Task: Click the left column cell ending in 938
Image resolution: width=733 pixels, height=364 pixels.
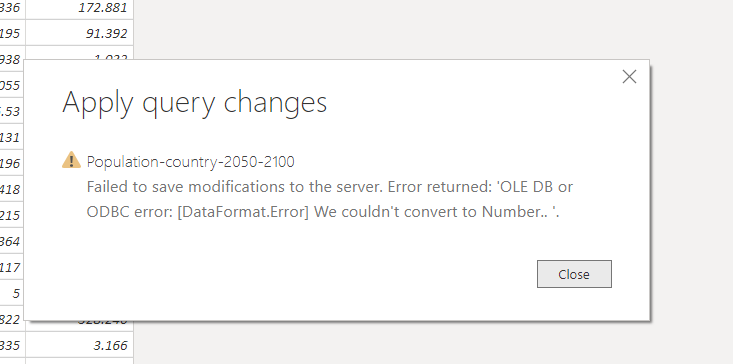Action: click(12, 59)
